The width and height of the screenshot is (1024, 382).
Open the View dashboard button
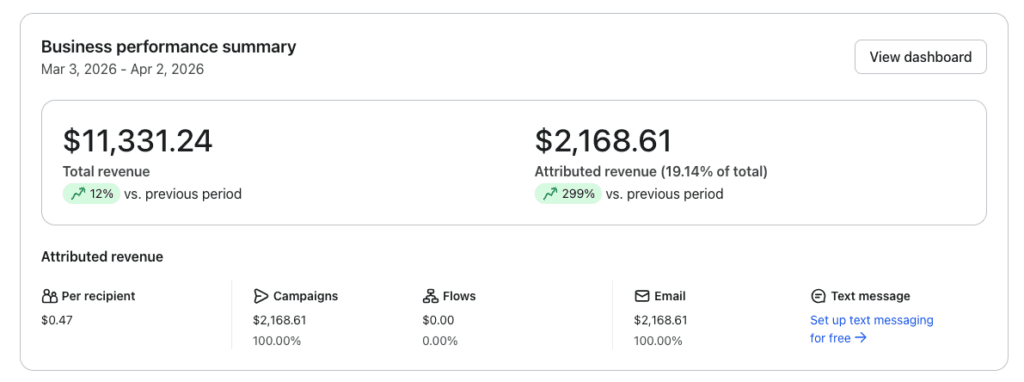pos(920,57)
